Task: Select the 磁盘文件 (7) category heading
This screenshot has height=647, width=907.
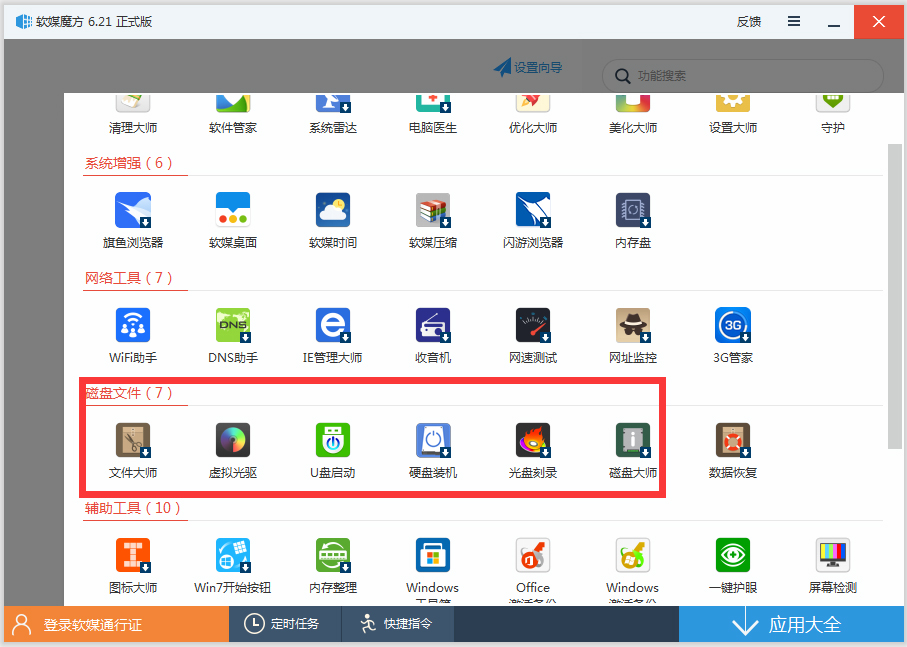Action: pos(128,393)
